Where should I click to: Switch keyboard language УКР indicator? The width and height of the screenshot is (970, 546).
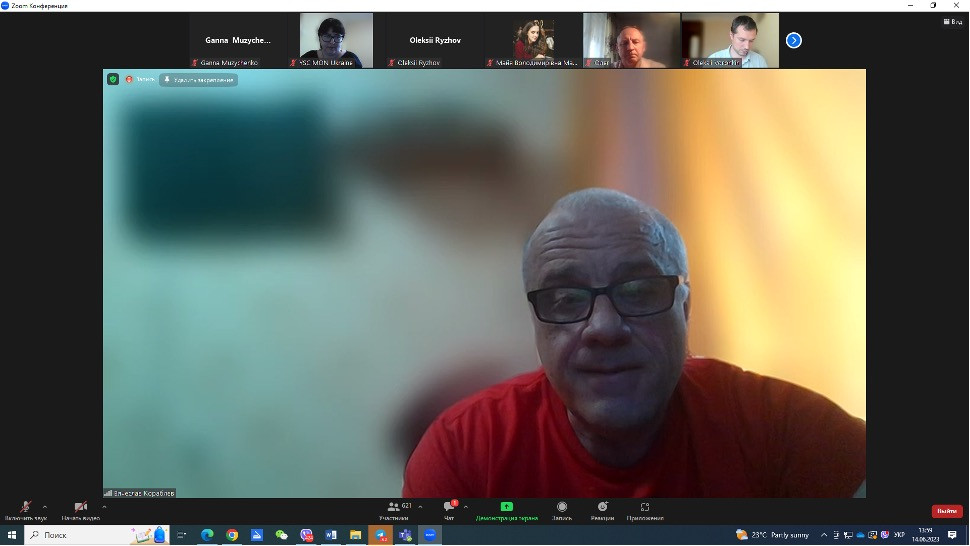[899, 535]
